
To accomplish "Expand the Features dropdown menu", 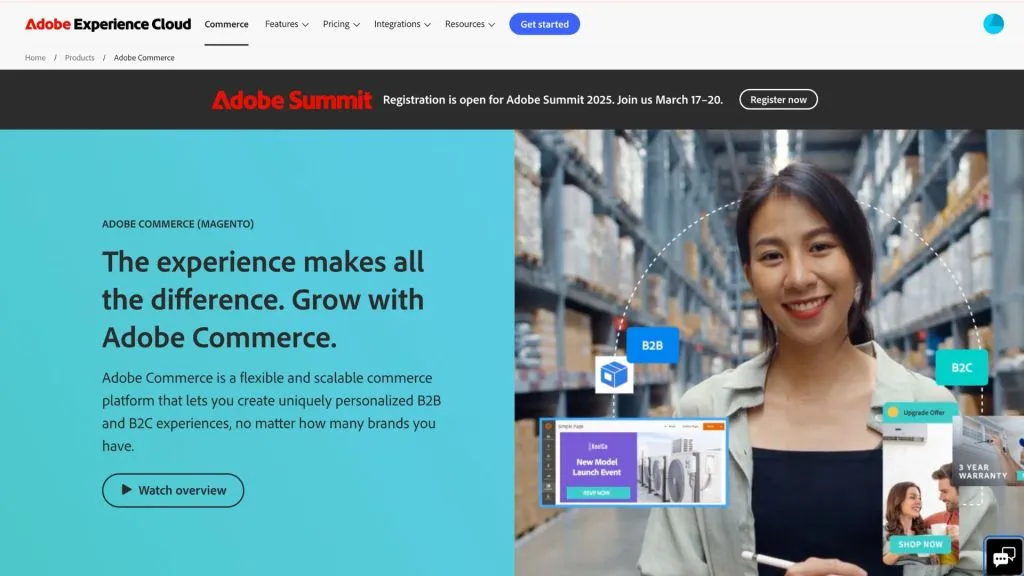I will coord(286,24).
